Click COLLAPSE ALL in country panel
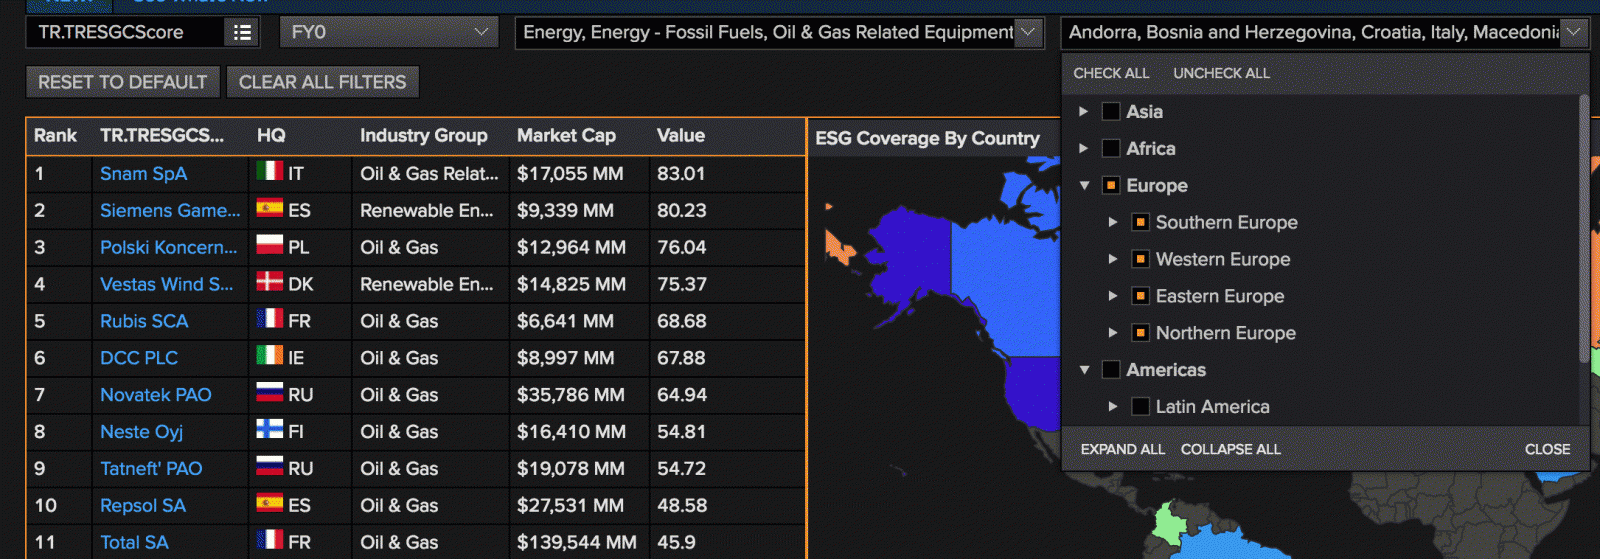The height and width of the screenshot is (559, 1600). [1231, 449]
